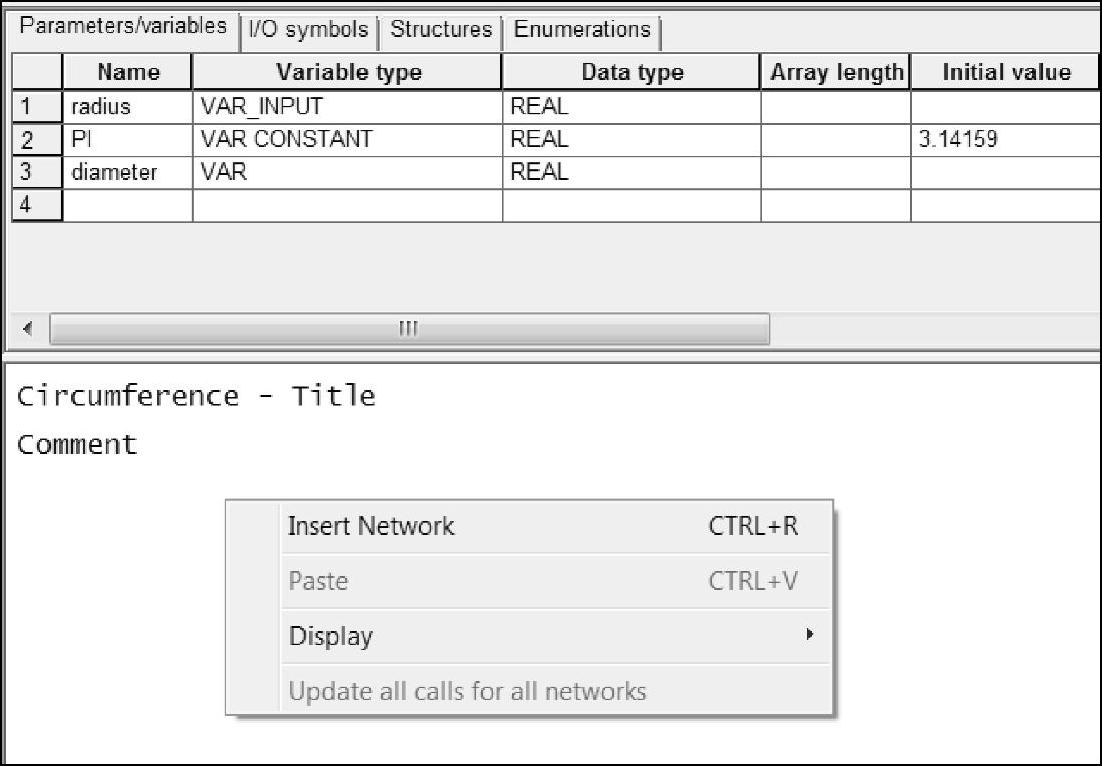This screenshot has width=1102, height=766.
Task: Click the empty row 4 header
Action: (x=36, y=205)
